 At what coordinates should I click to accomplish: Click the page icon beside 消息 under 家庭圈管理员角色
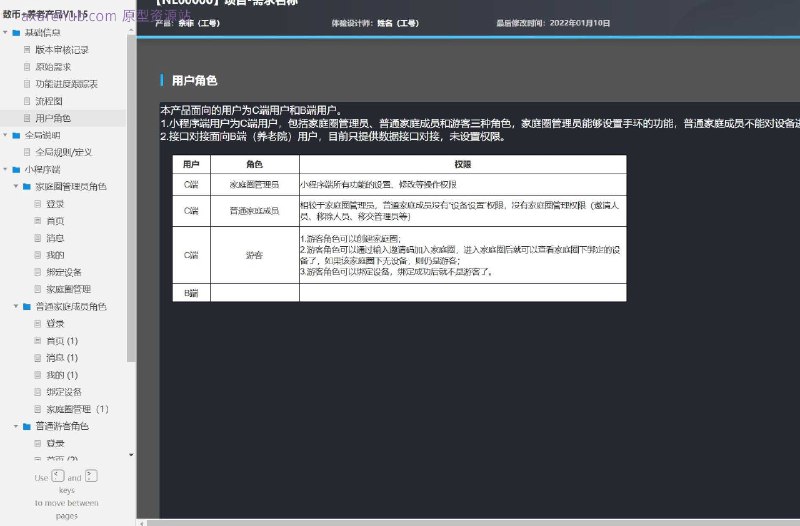pos(38,238)
